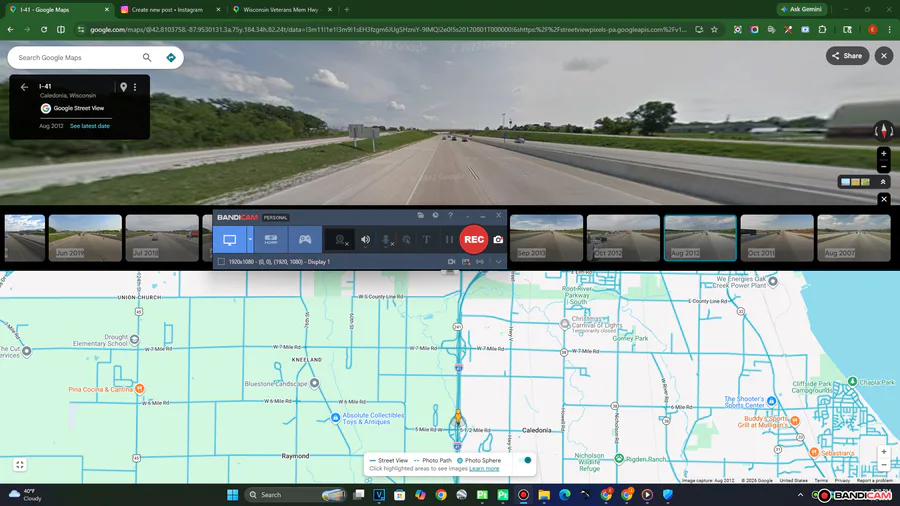900x506 pixels.
Task: Click the Street View Share button
Action: tap(847, 56)
